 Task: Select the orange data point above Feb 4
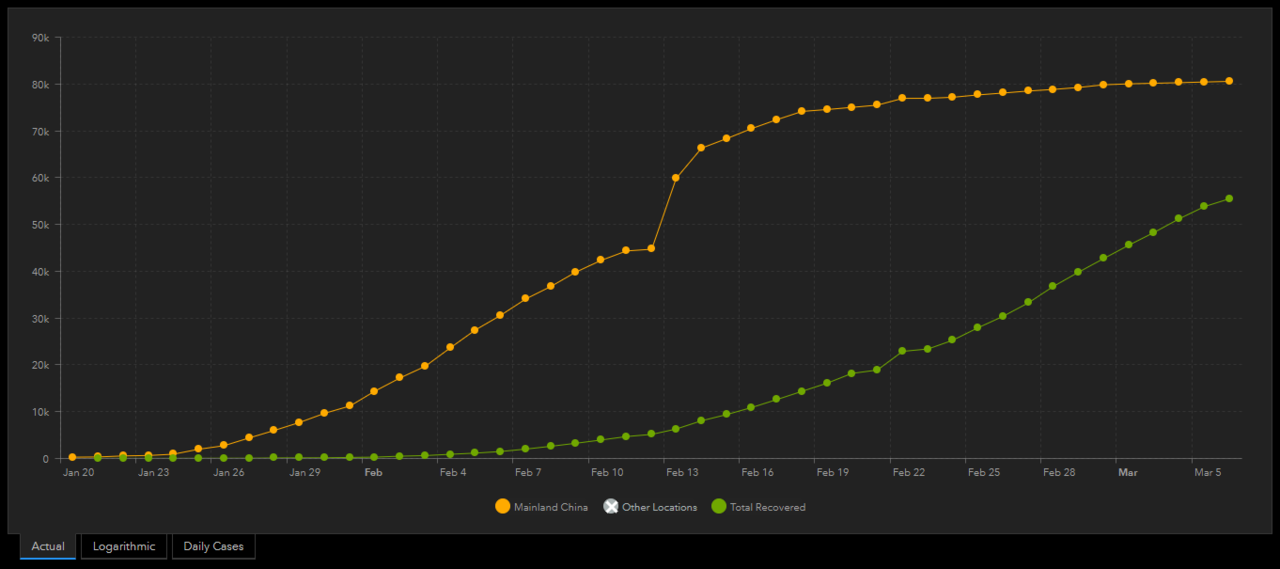pos(450,347)
